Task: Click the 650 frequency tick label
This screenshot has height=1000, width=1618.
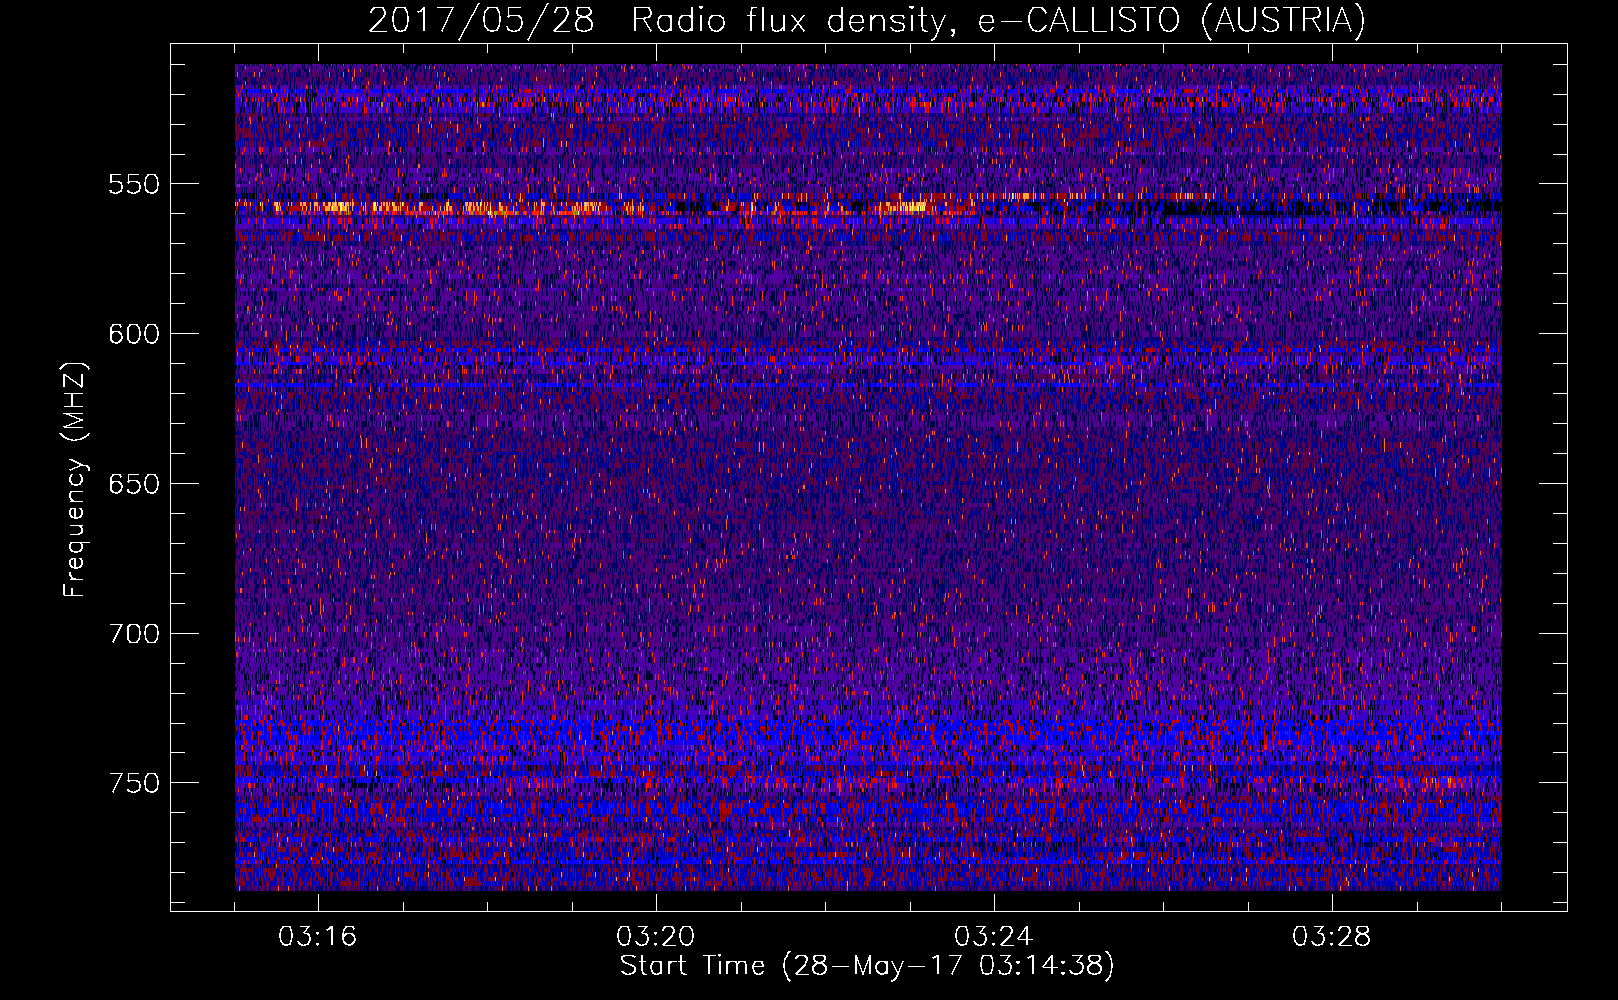Action: point(134,484)
